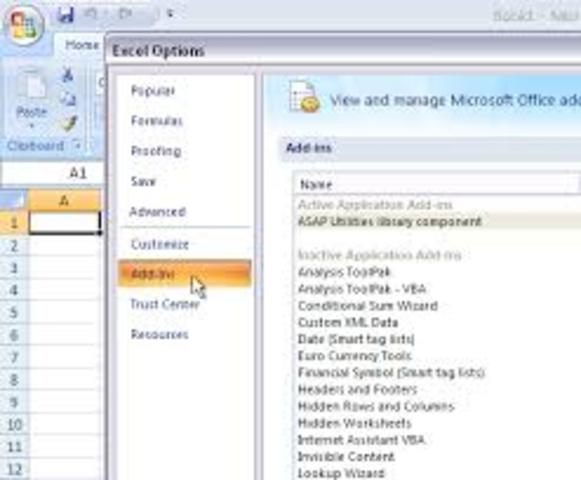Viewport: 581px width, 480px height.
Task: Select Financial Symbol (Smart tag lists) add-in
Action: [391, 373]
